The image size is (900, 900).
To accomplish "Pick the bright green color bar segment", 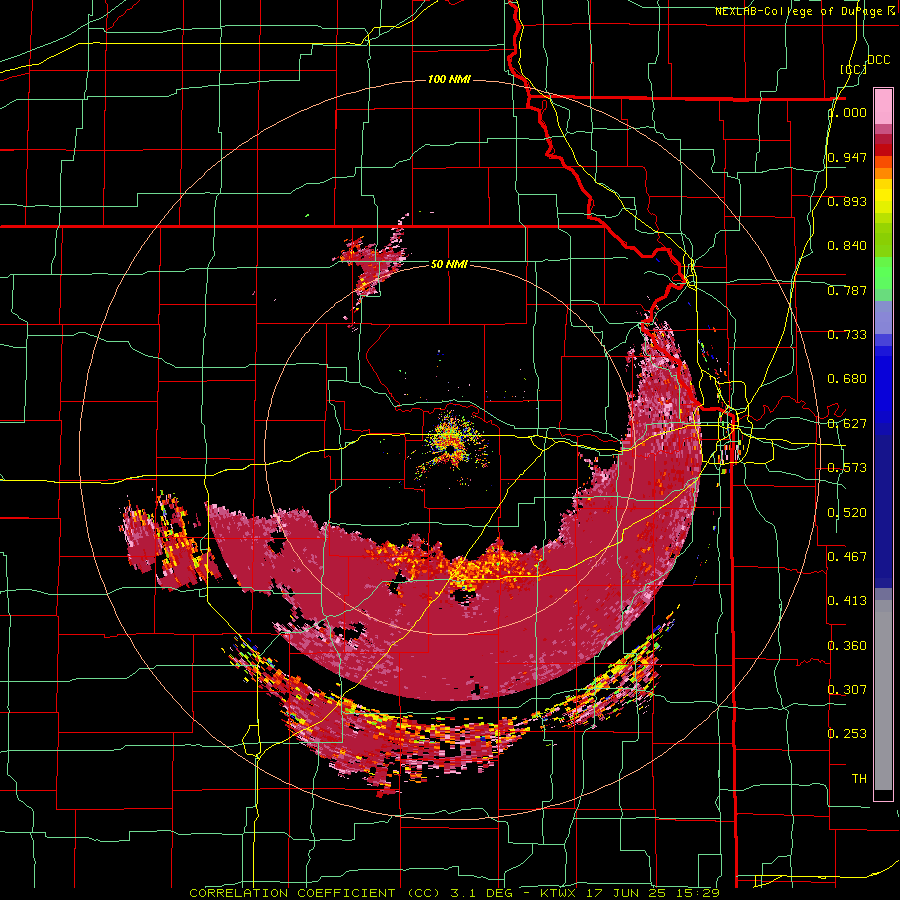I will pyautogui.click(x=883, y=274).
